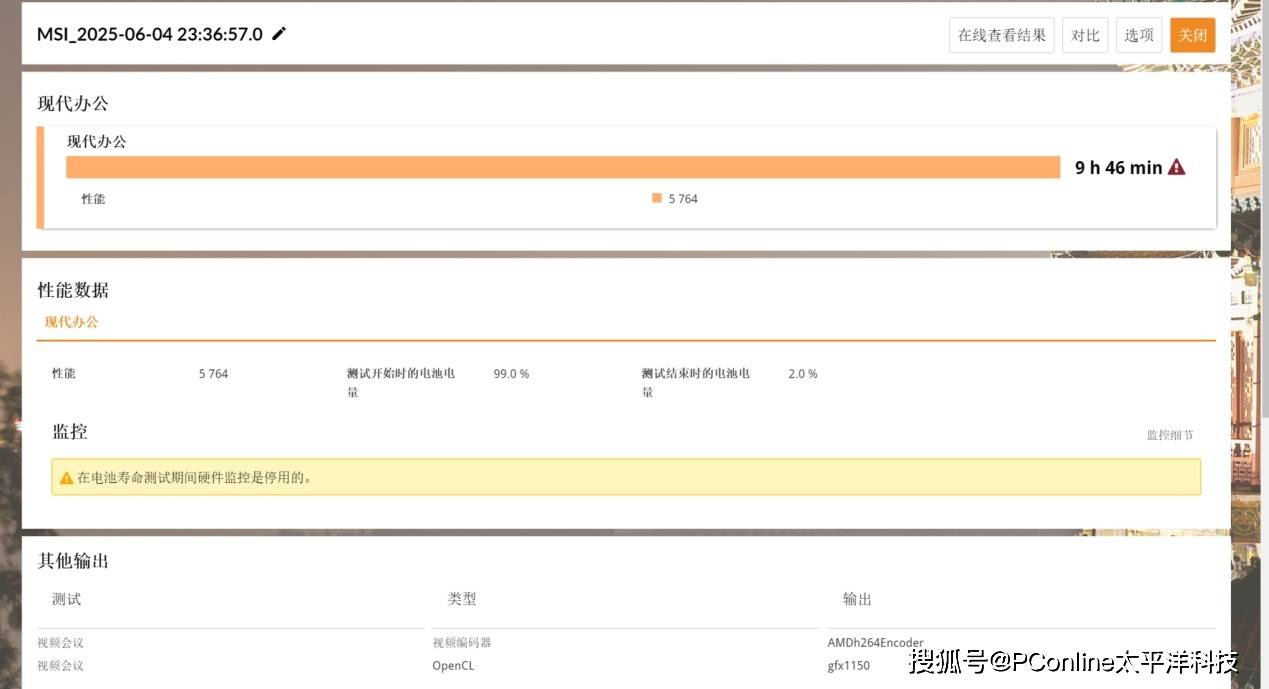Click the yellow warning icon in monitoring notice
Screen dimensions: 1269x689
66,478
